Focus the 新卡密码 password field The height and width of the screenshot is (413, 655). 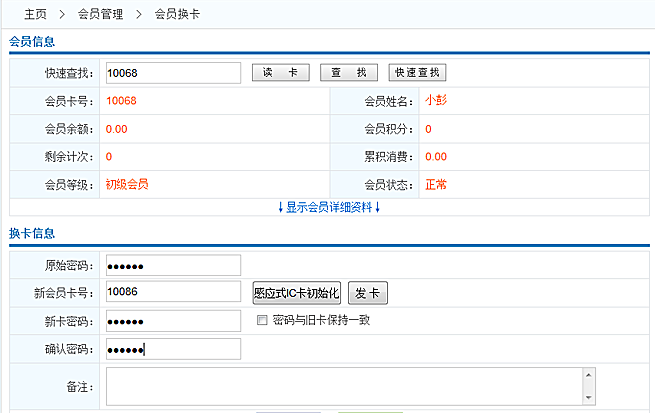click(x=173, y=321)
